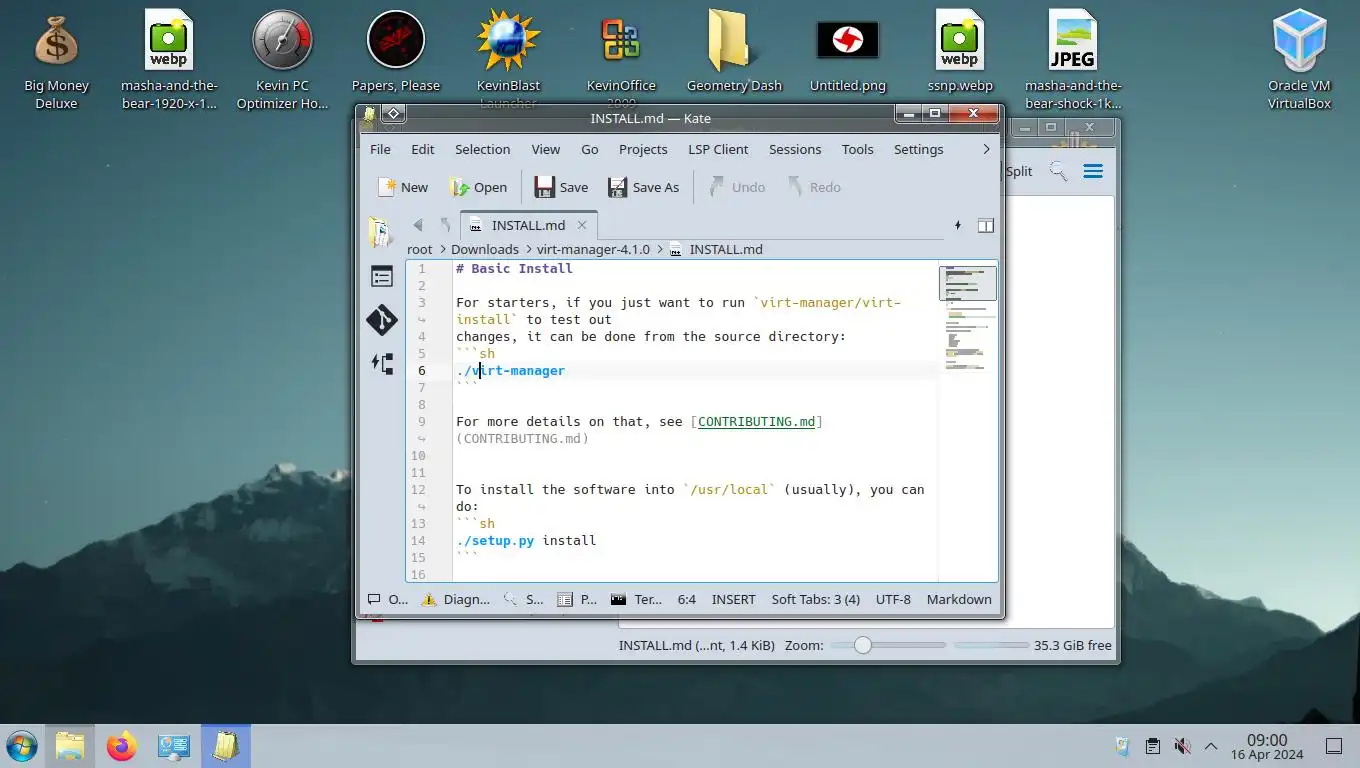Click the muted volume icon in system tray

point(1182,746)
